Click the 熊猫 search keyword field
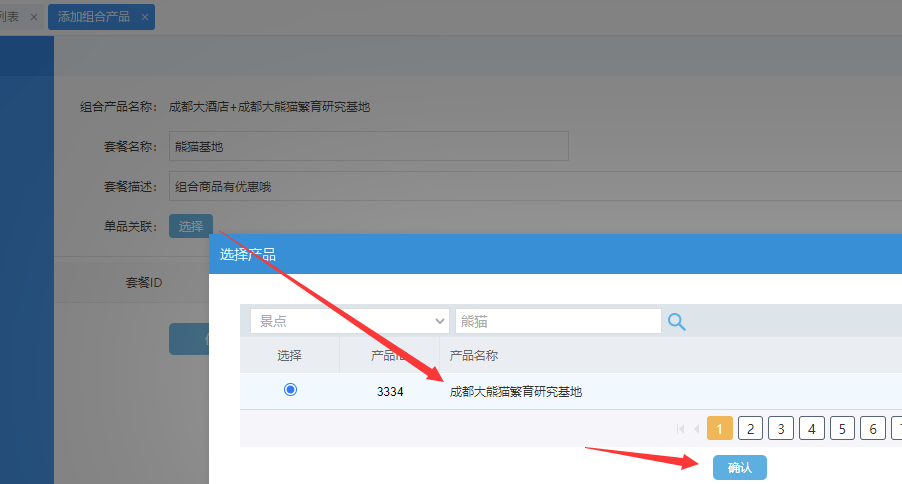902x484 pixels. coord(557,321)
